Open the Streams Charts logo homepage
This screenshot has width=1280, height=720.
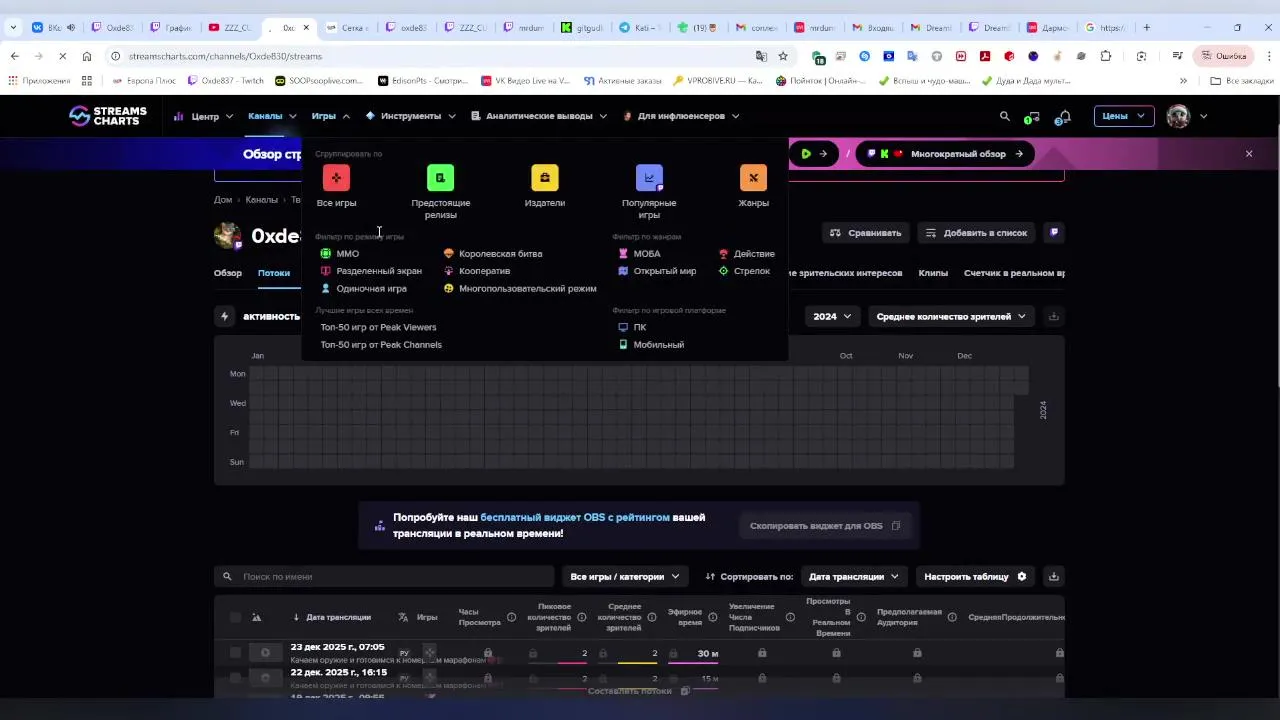point(108,116)
